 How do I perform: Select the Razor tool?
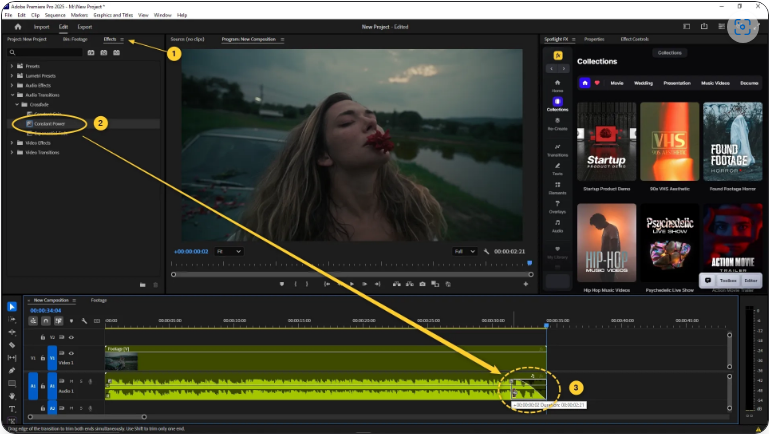[x=12, y=345]
